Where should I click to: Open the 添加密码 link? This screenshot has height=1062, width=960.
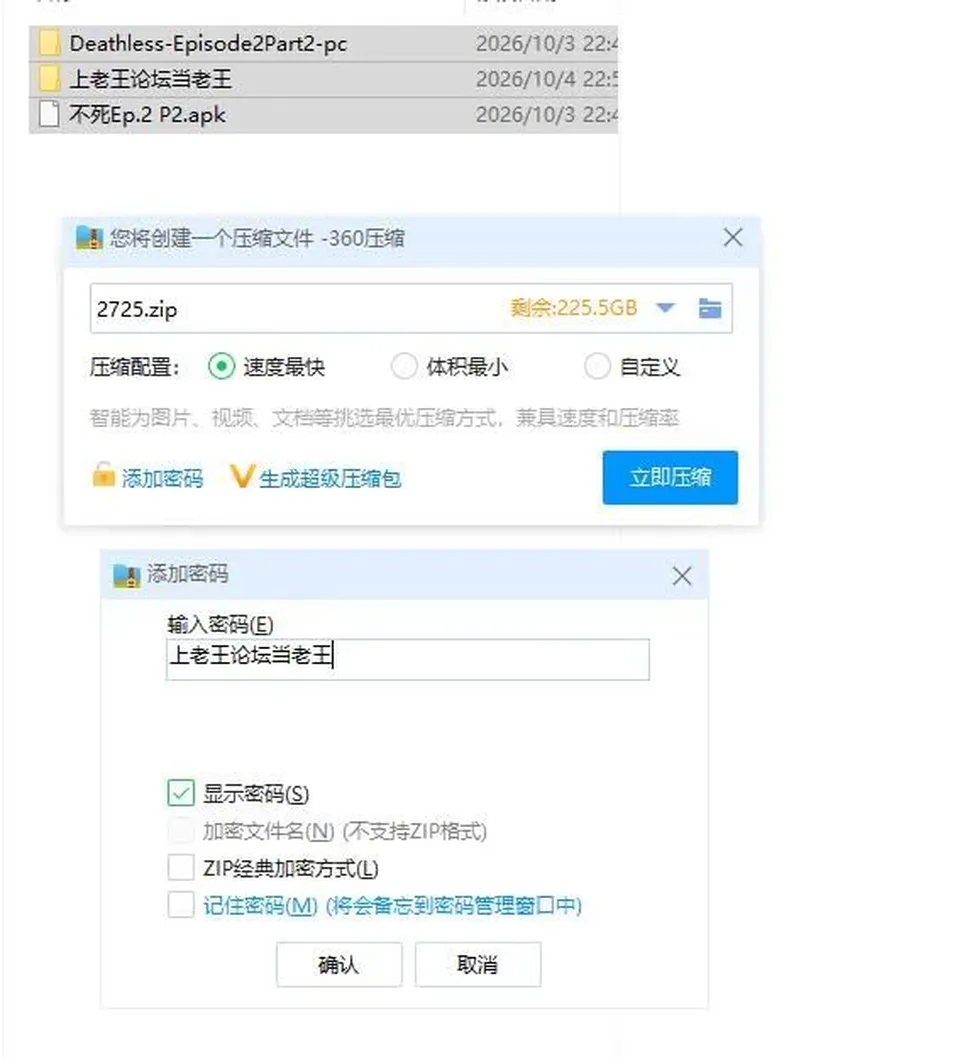163,478
